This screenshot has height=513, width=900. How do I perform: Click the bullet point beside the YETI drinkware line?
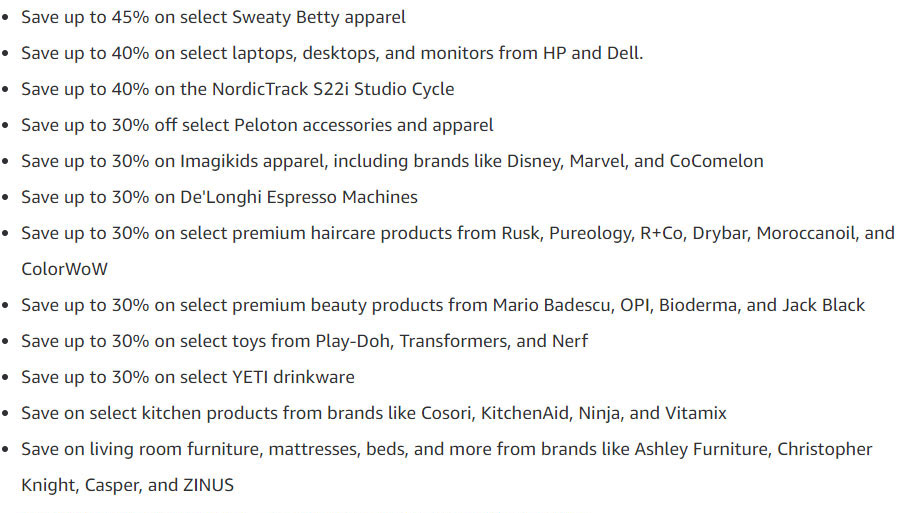point(6,378)
